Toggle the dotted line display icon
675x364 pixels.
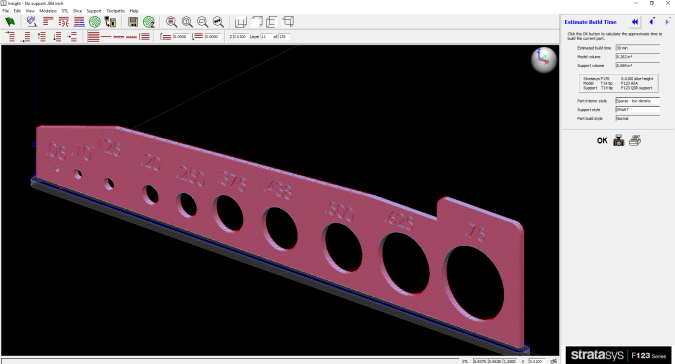(x=132, y=37)
